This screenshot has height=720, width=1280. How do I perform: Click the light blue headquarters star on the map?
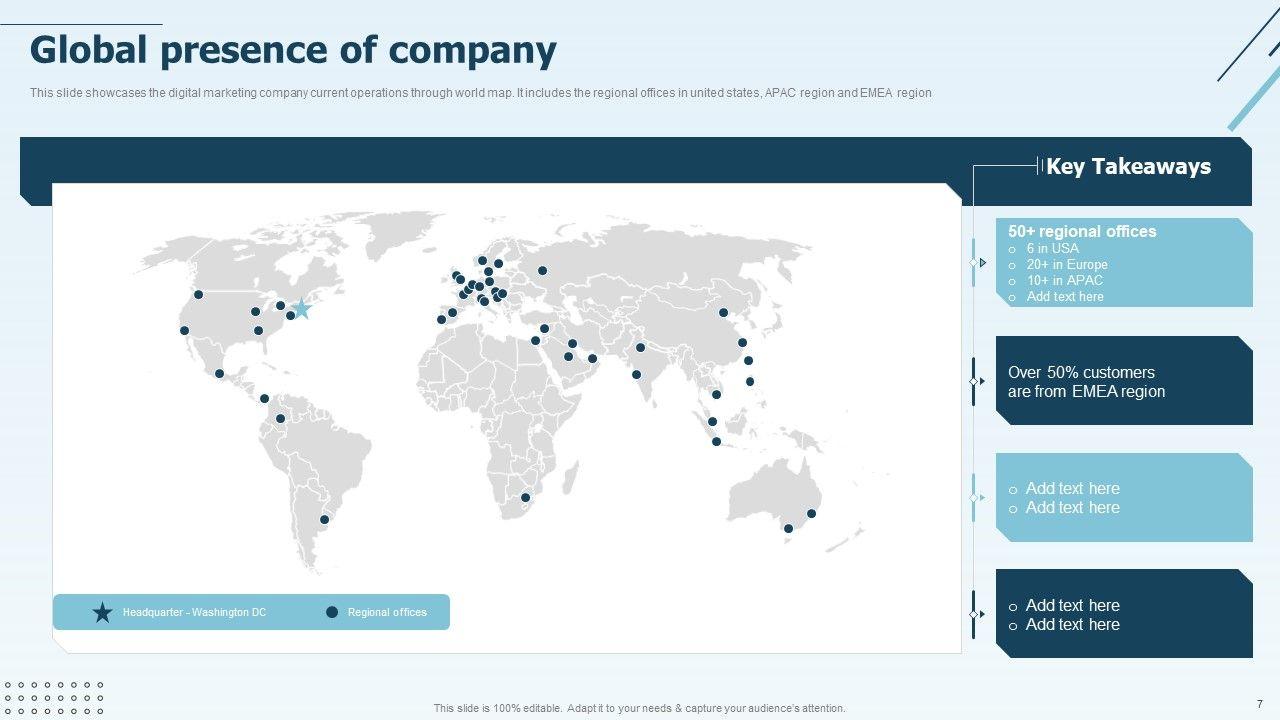coord(301,309)
